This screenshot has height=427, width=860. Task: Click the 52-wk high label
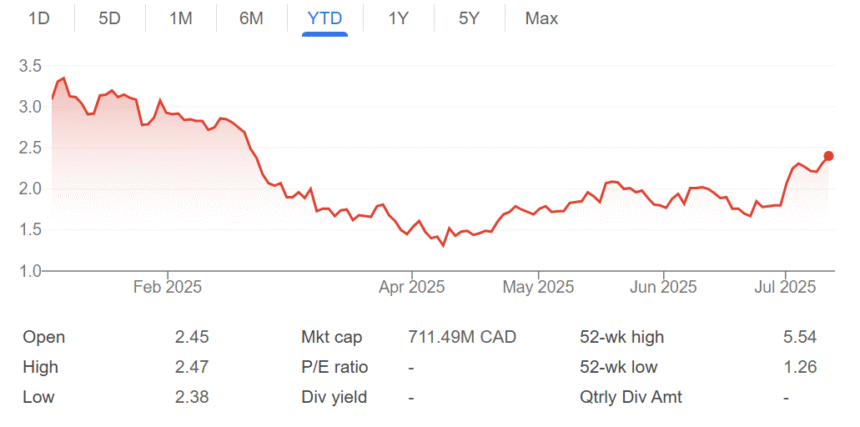pos(621,337)
